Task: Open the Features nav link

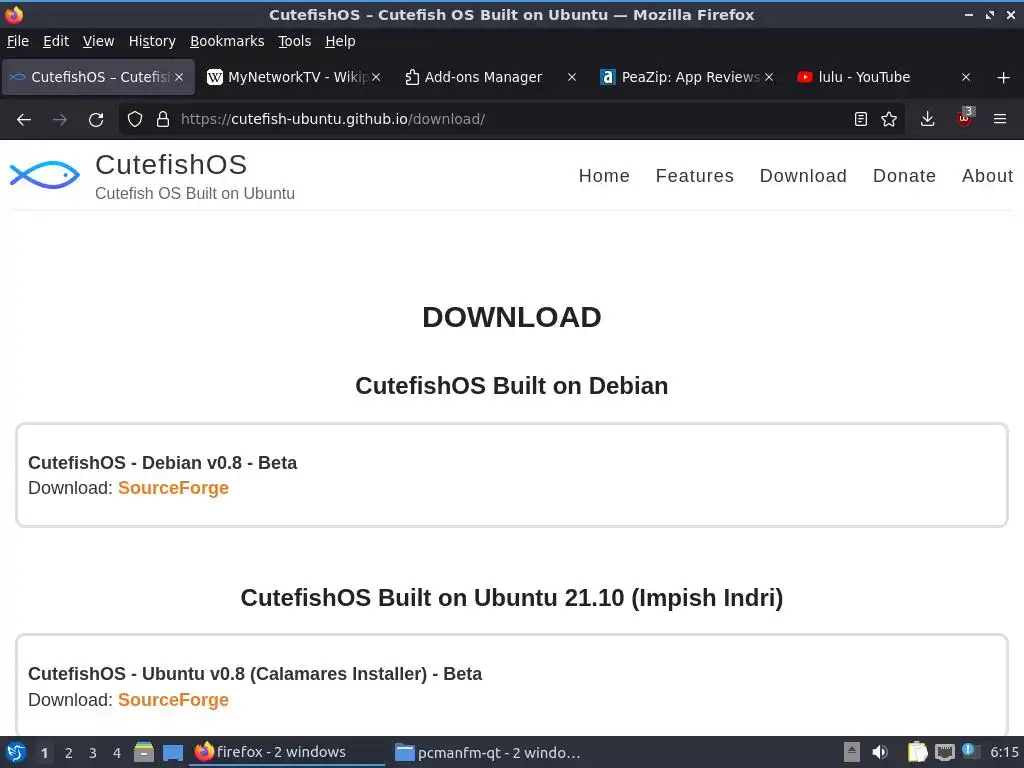Action: pos(695,176)
